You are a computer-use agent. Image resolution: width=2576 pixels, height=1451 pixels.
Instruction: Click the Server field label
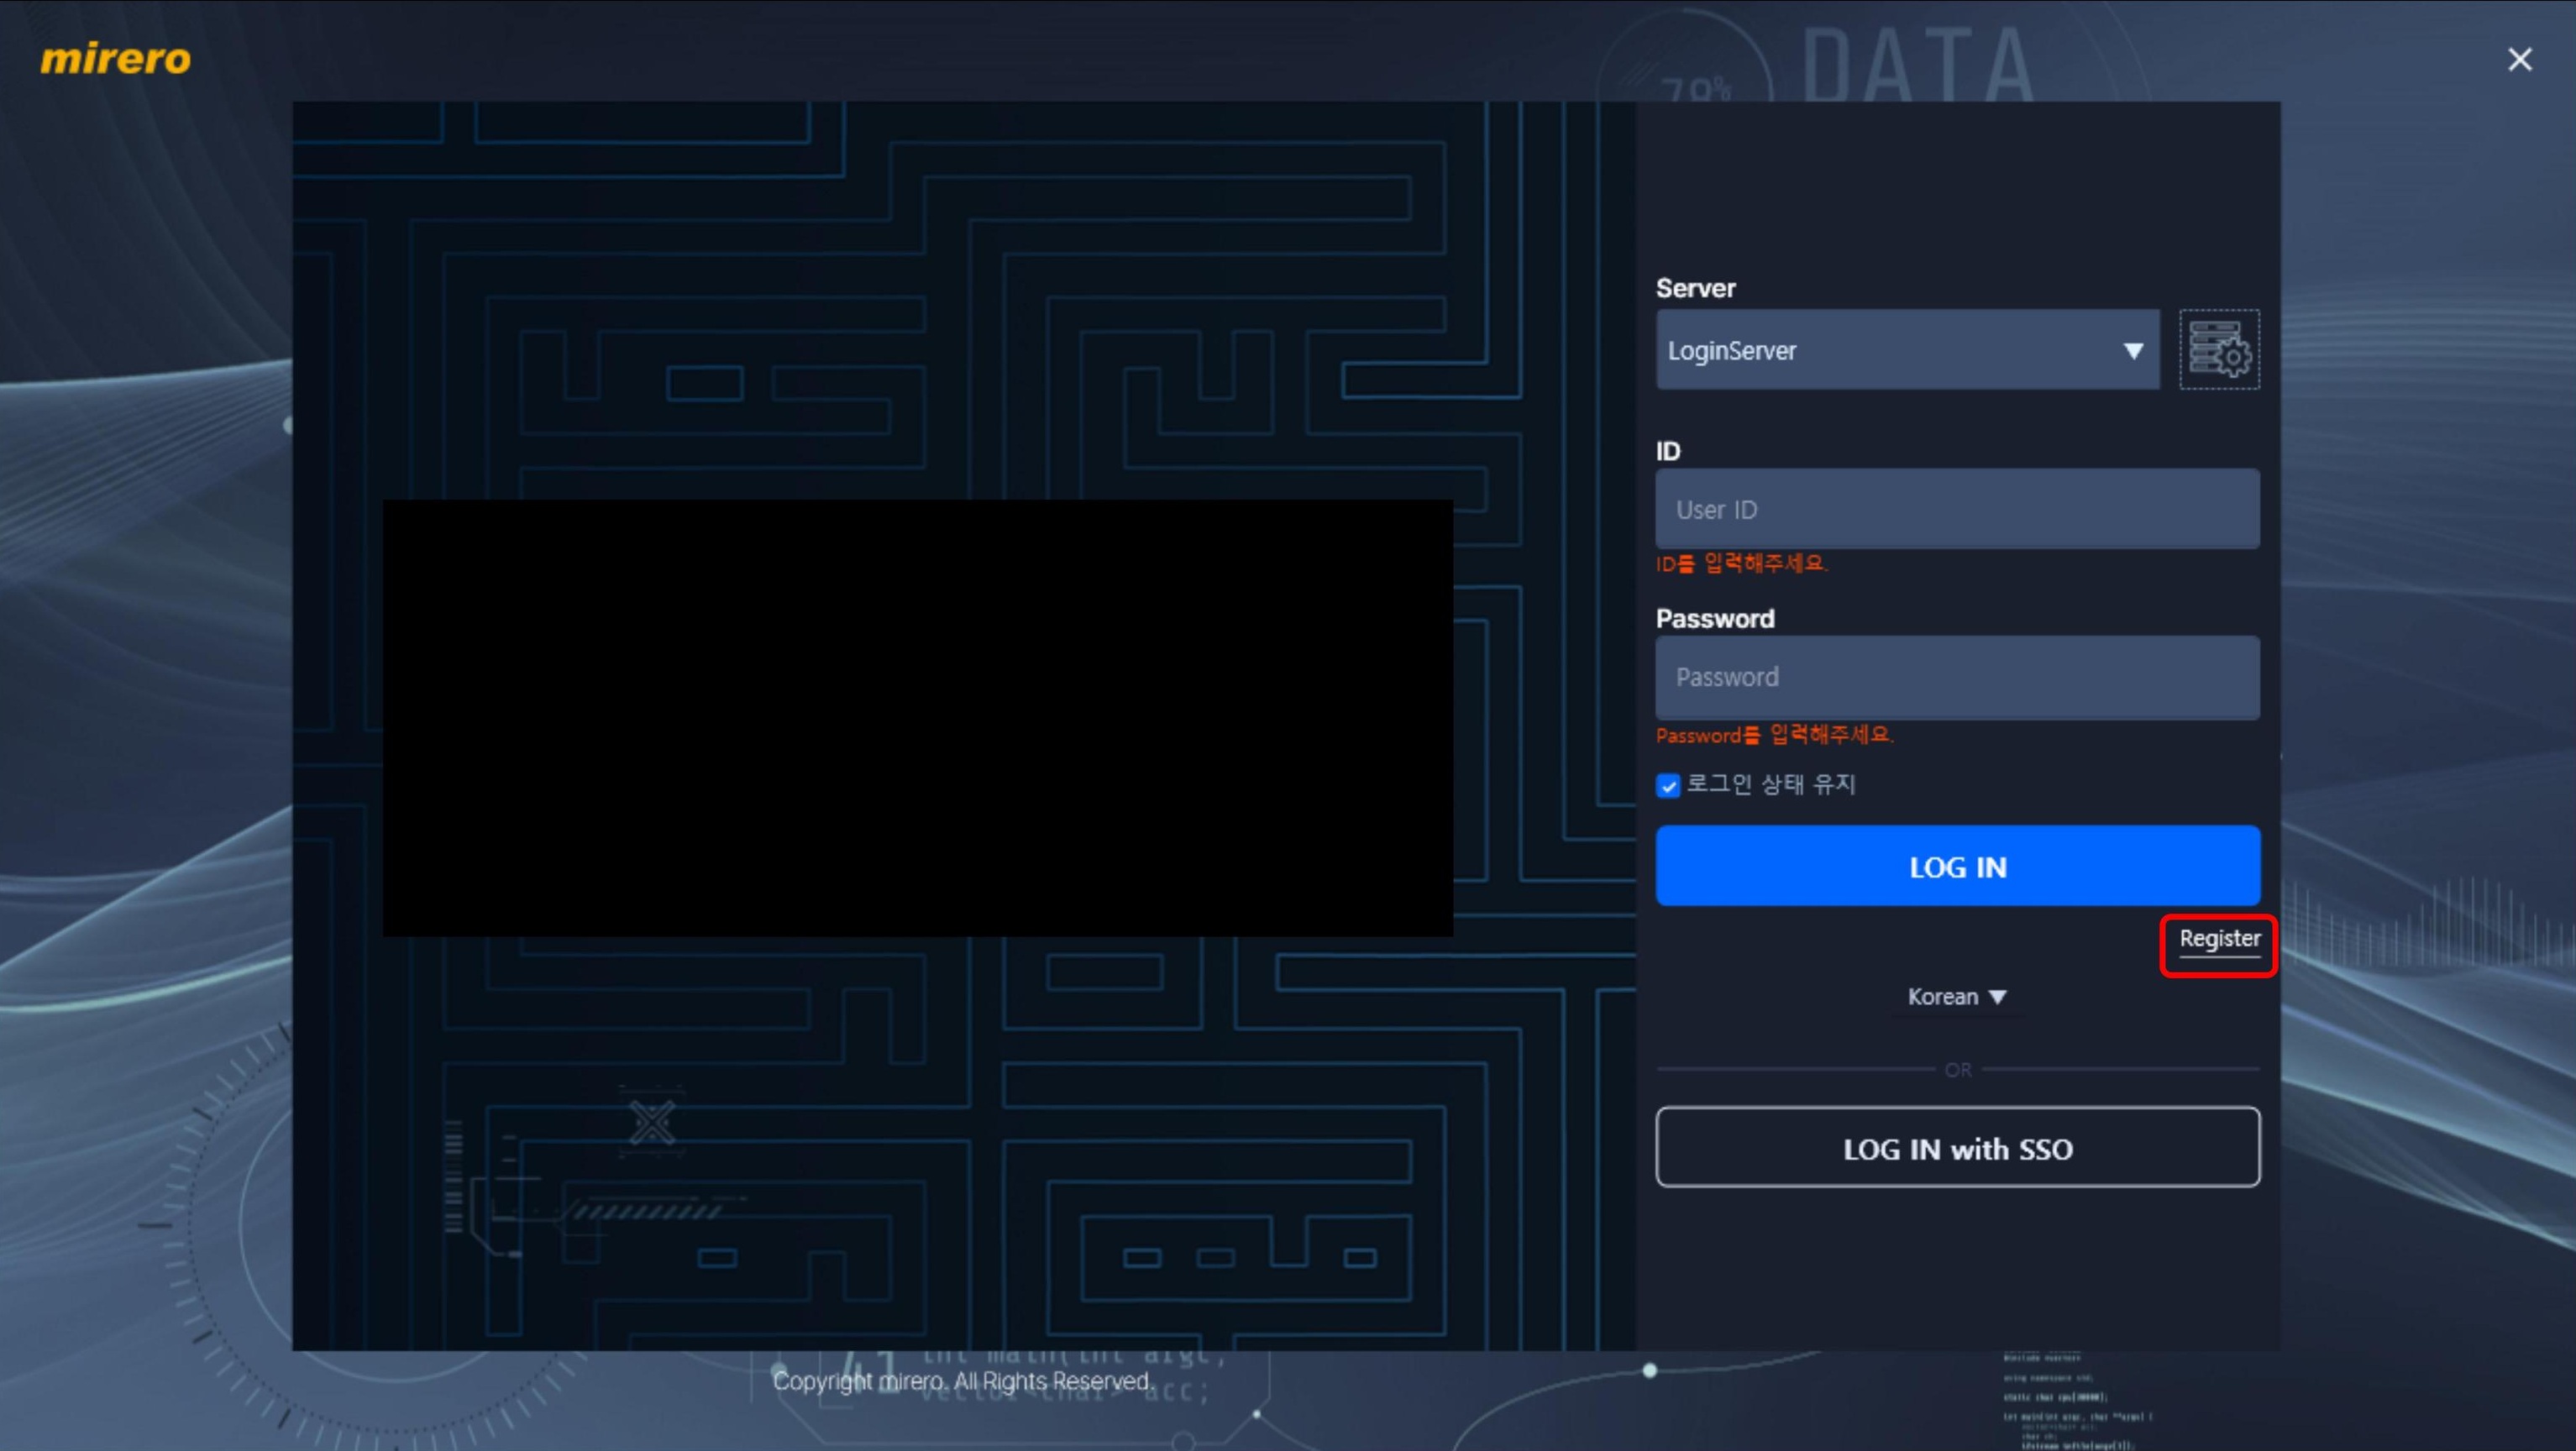click(x=1695, y=289)
